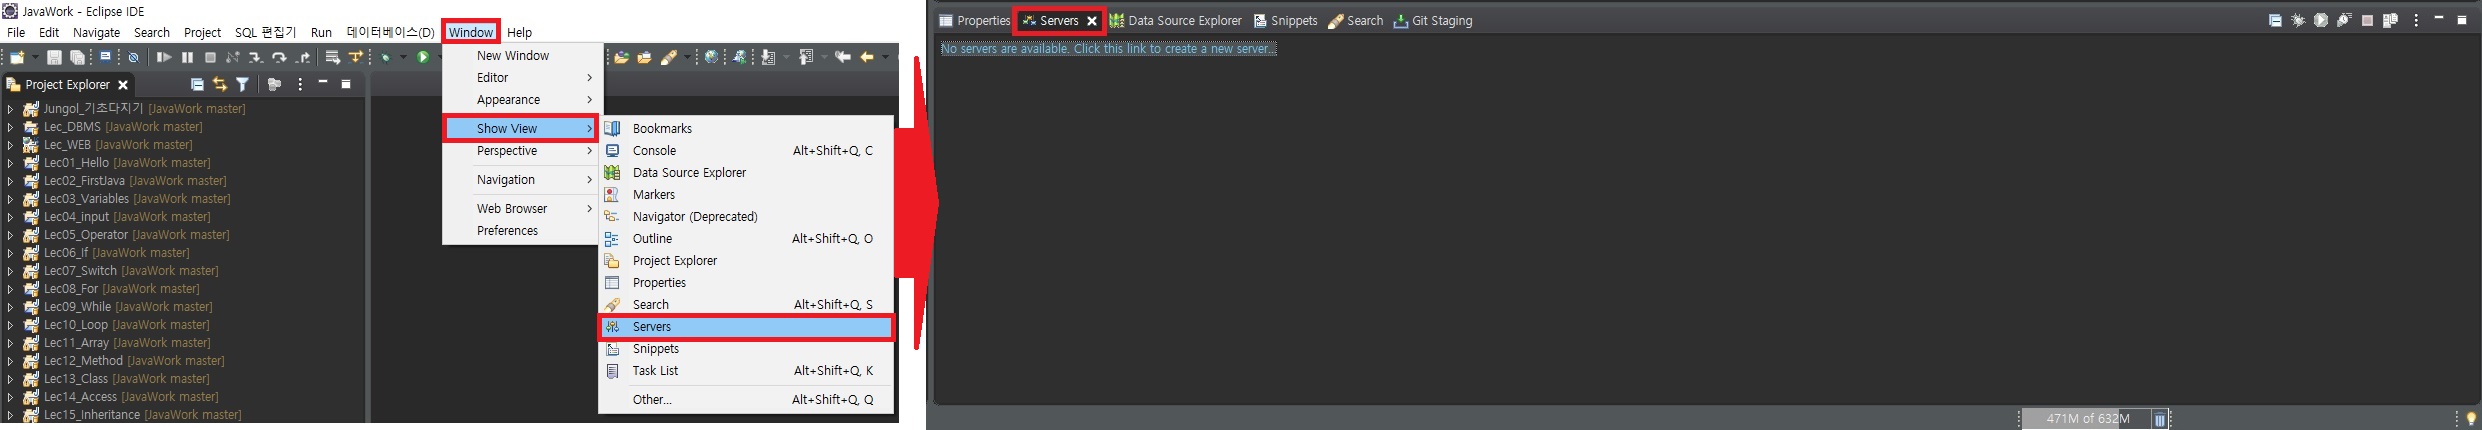Expand the Perspective submenu
This screenshot has width=2482, height=430.
(x=520, y=151)
